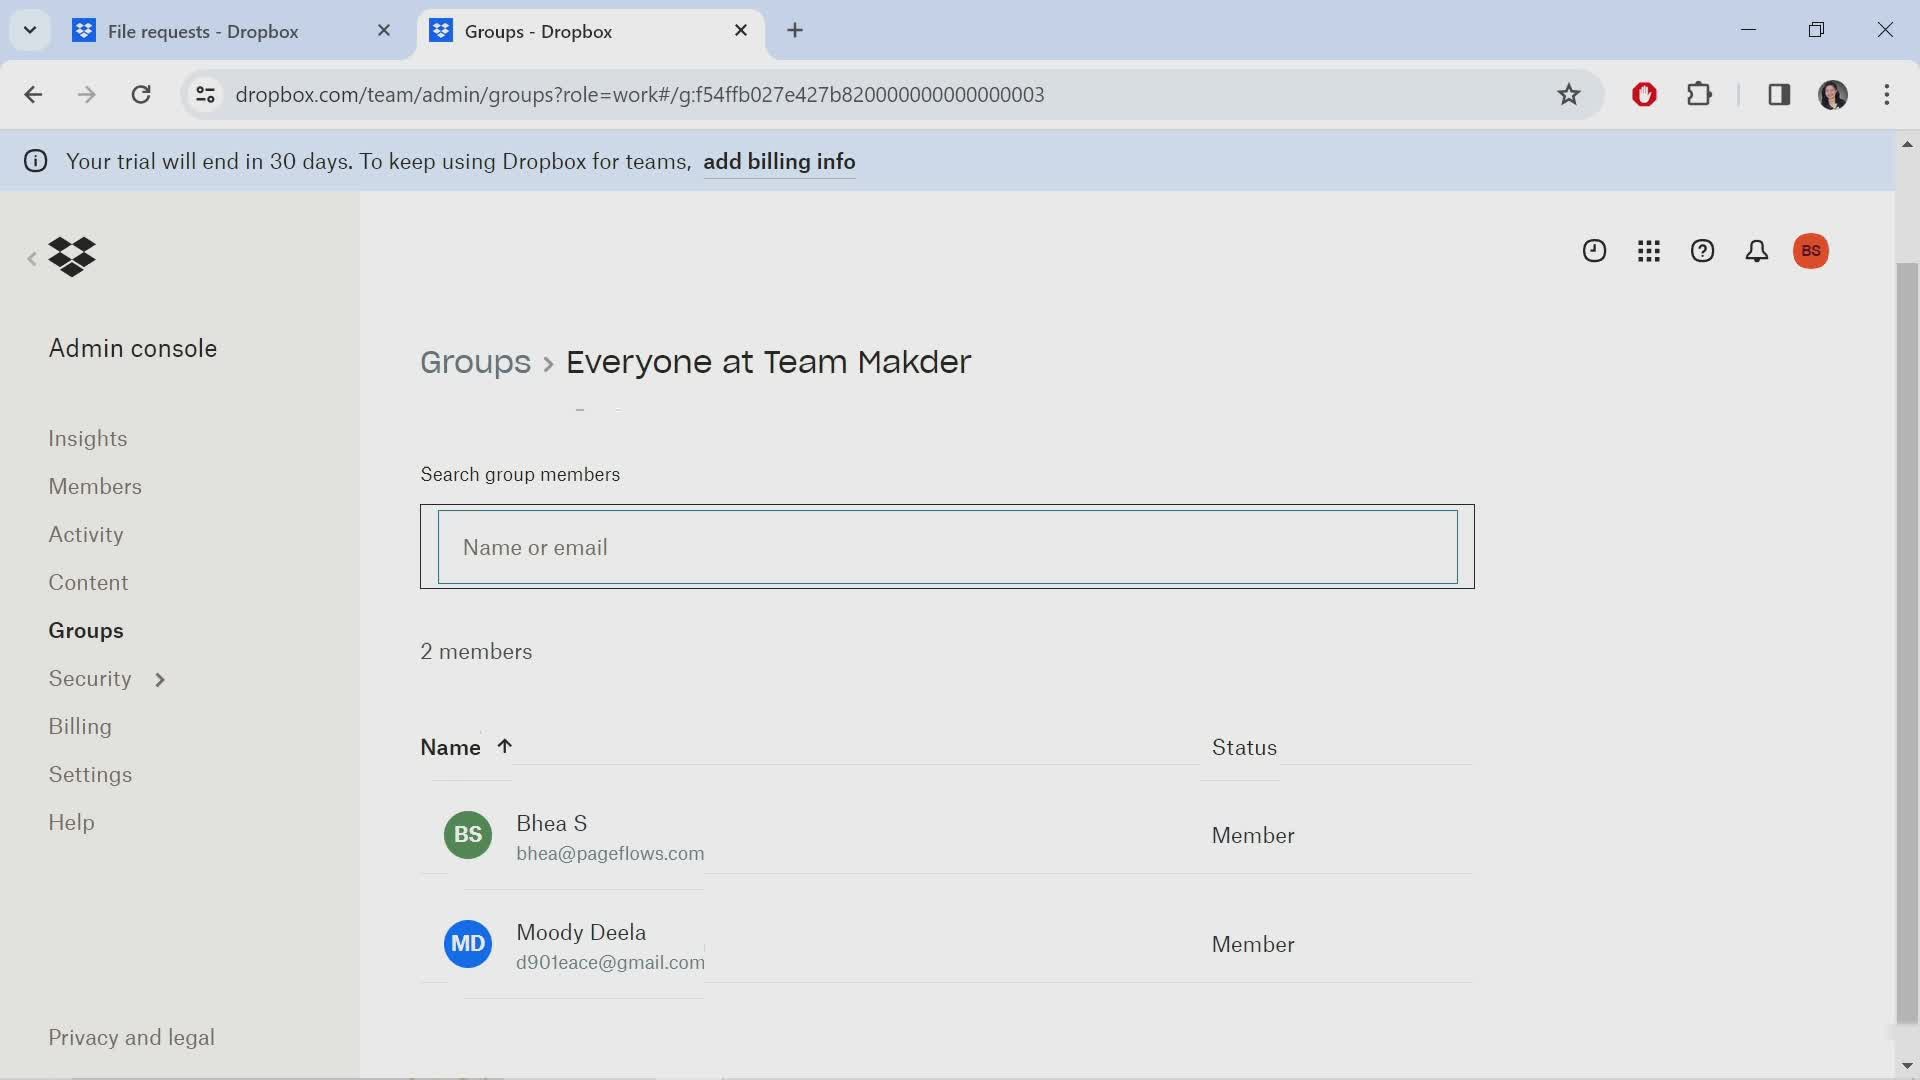Image resolution: width=1920 pixels, height=1080 pixels.
Task: Open the Help question mark icon
Action: pyautogui.click(x=1702, y=251)
